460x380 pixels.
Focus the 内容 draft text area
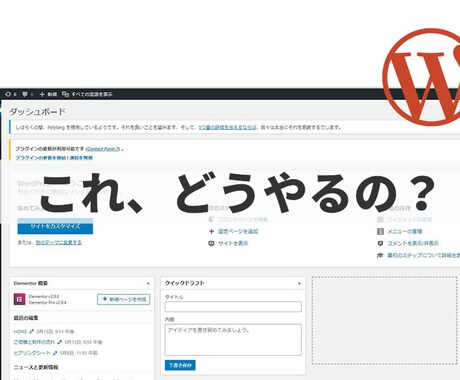point(233,340)
